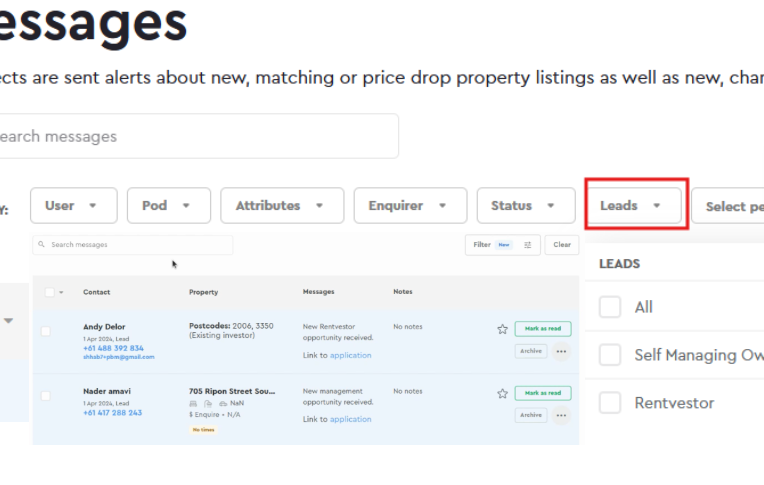Click the bedroom icon on Ripon Street listing
The width and height of the screenshot is (764, 485).
[x=193, y=404]
